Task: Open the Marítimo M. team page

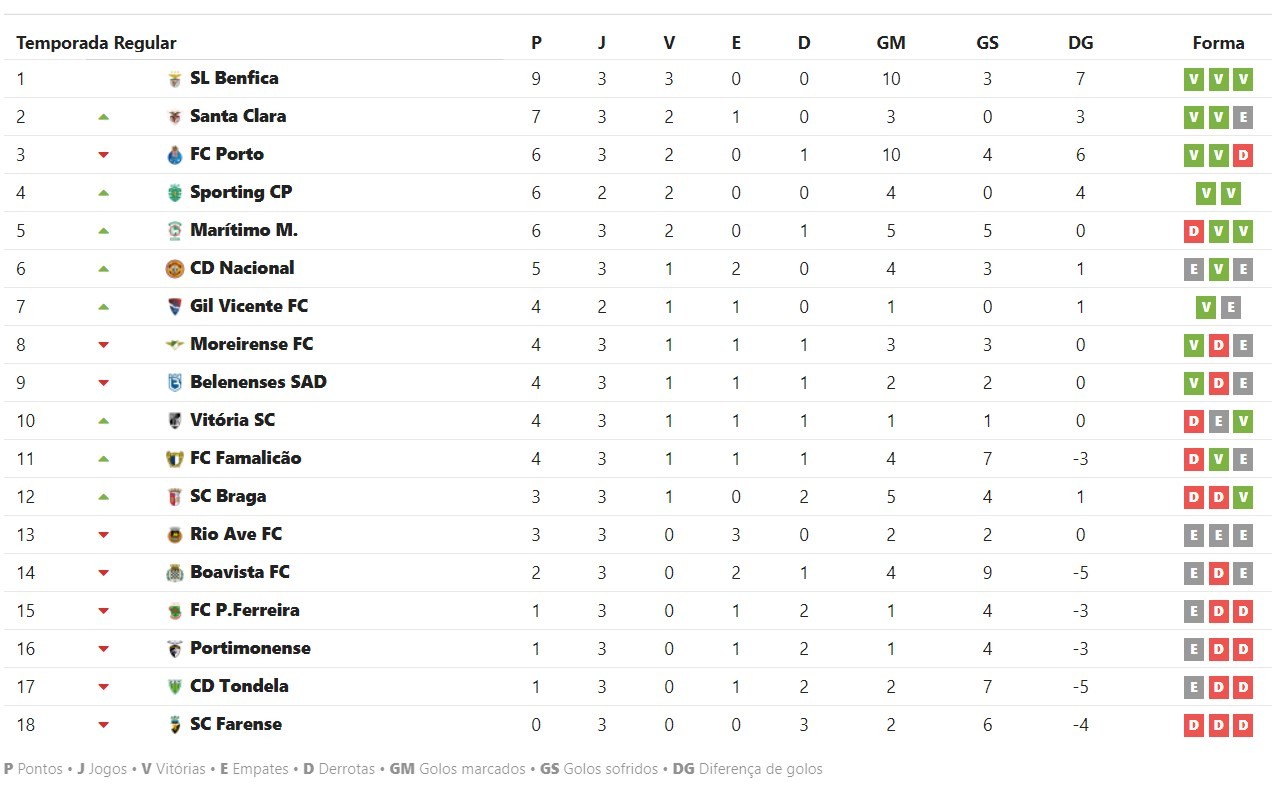Action: [x=244, y=230]
